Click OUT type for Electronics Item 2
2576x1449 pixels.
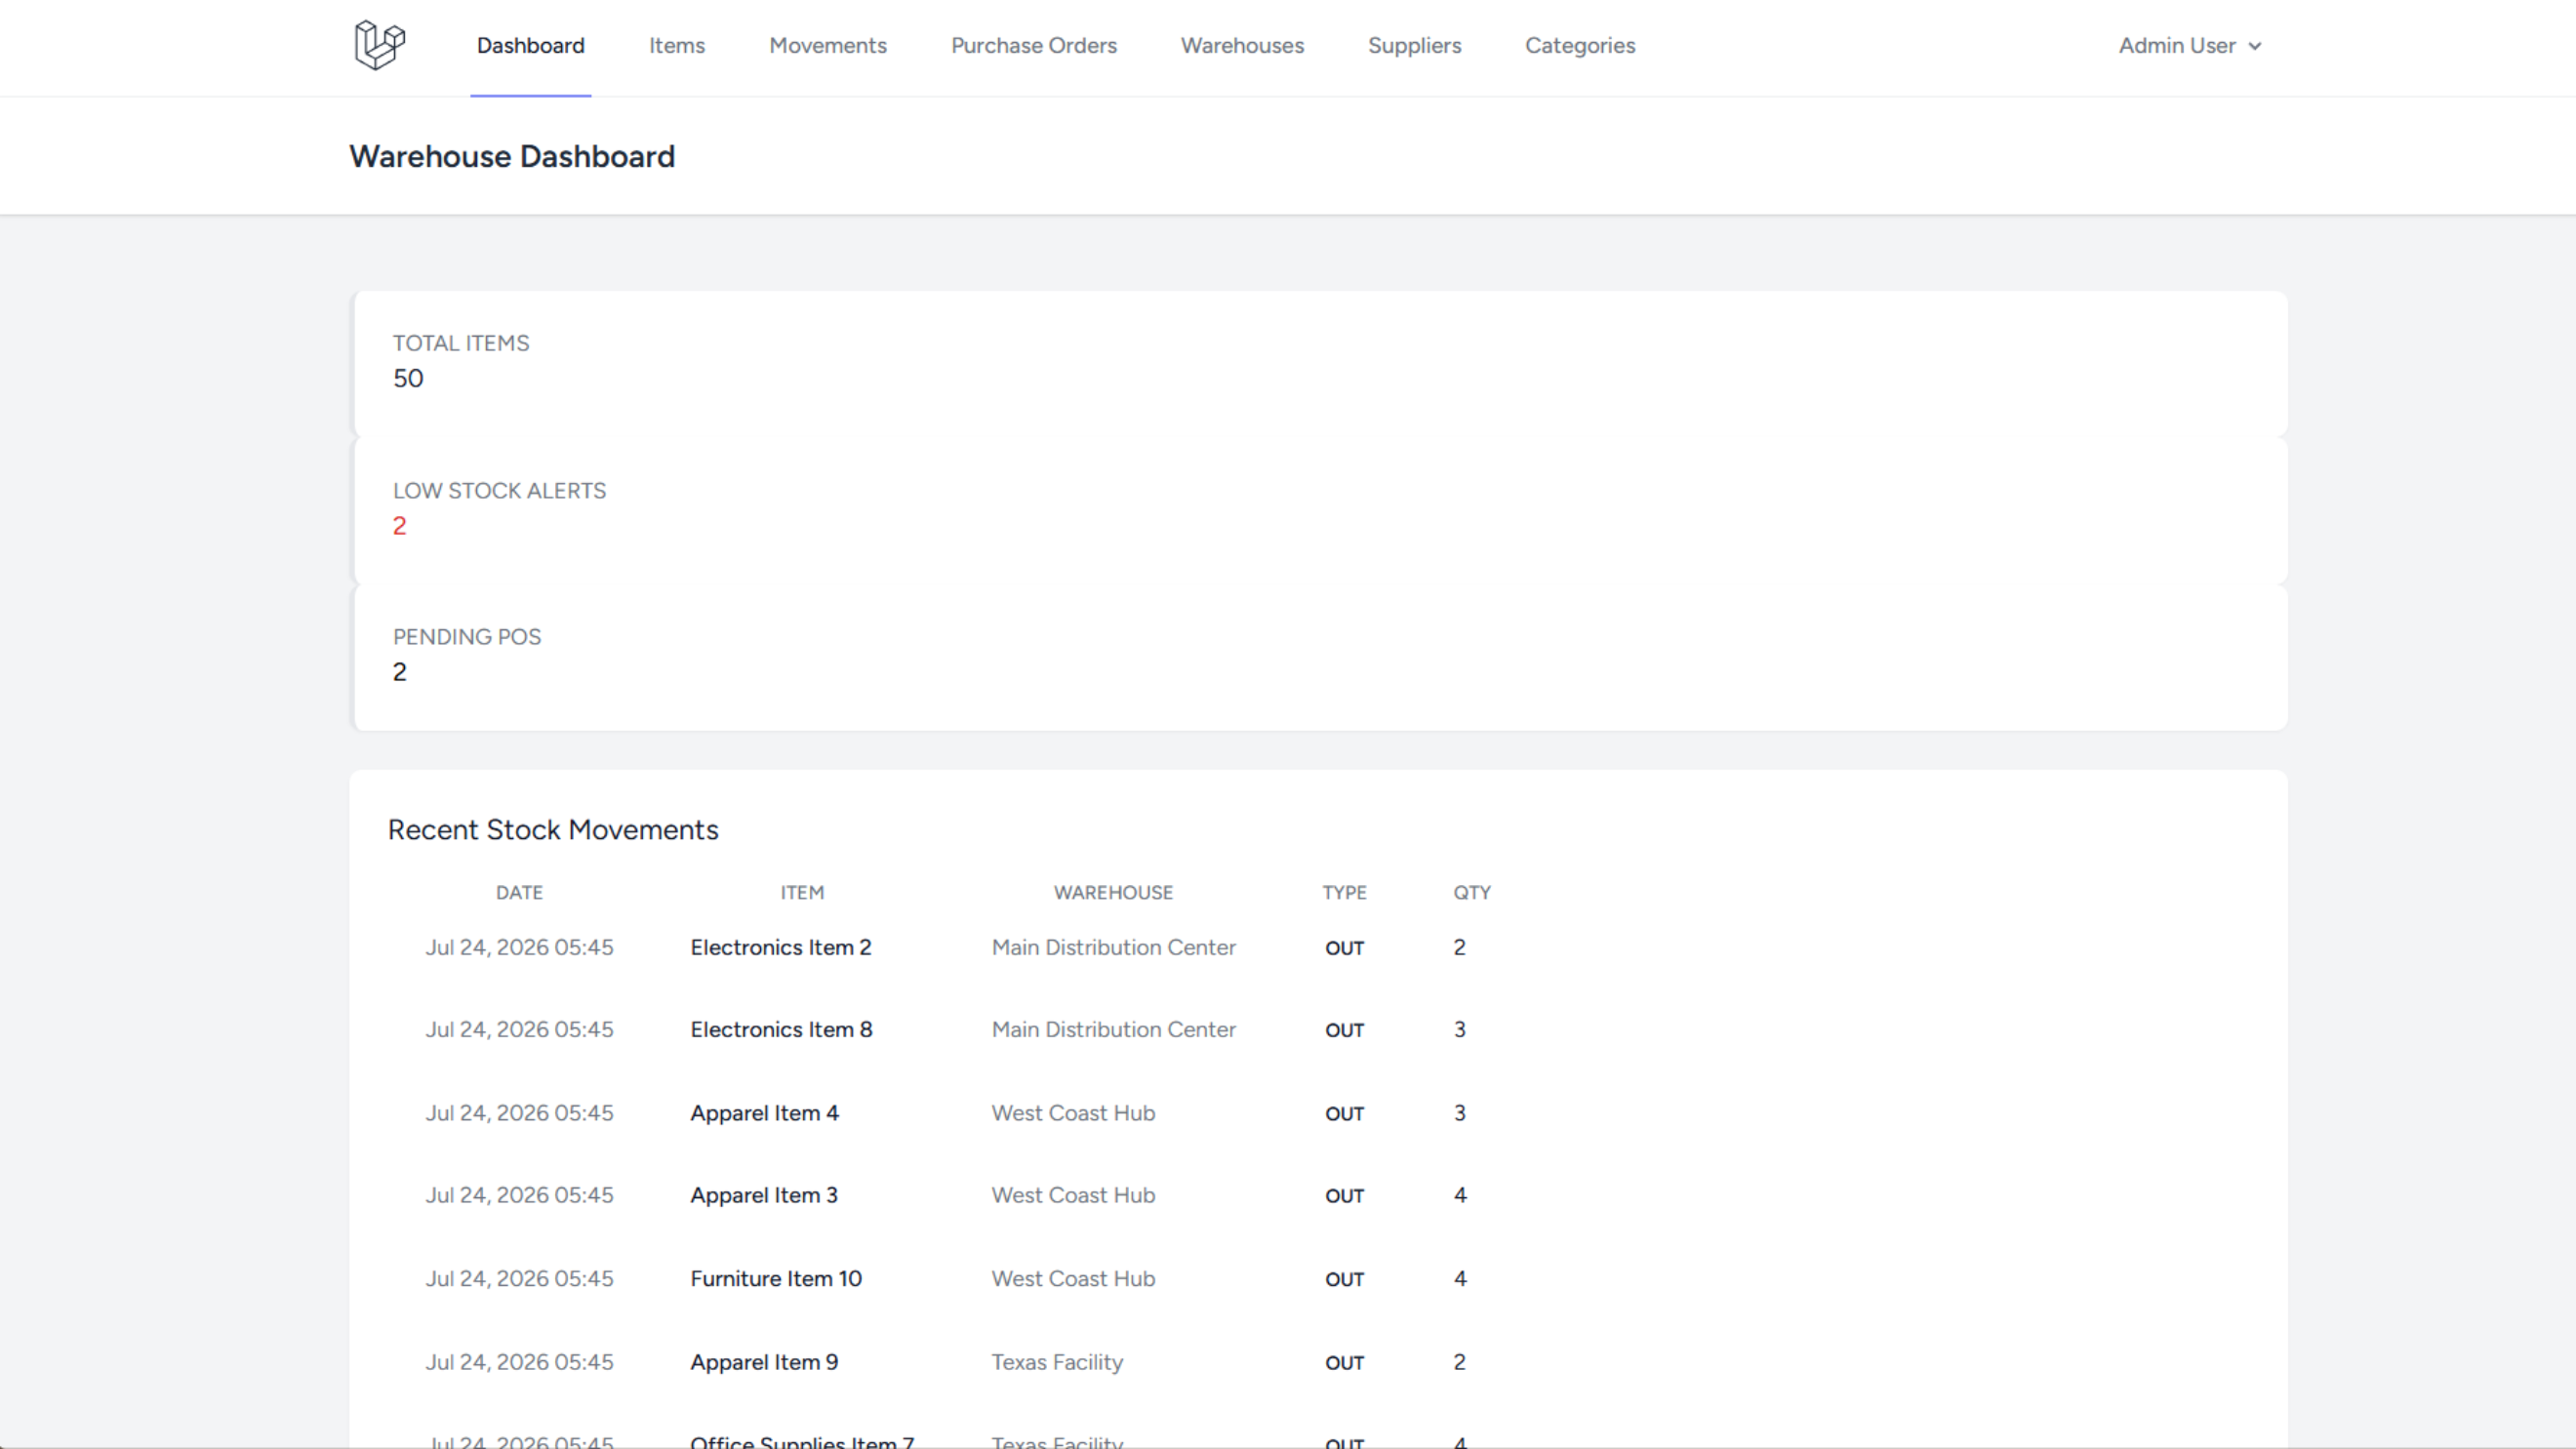click(1344, 949)
